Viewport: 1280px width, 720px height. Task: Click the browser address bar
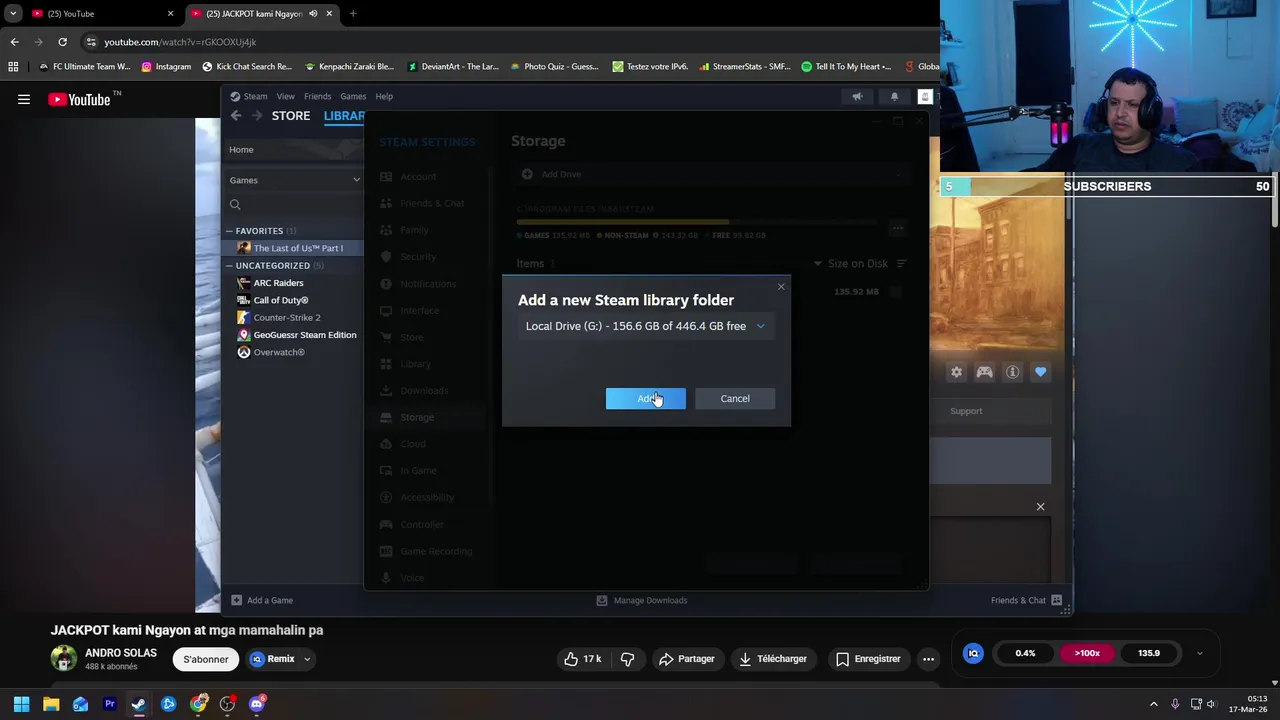point(500,42)
